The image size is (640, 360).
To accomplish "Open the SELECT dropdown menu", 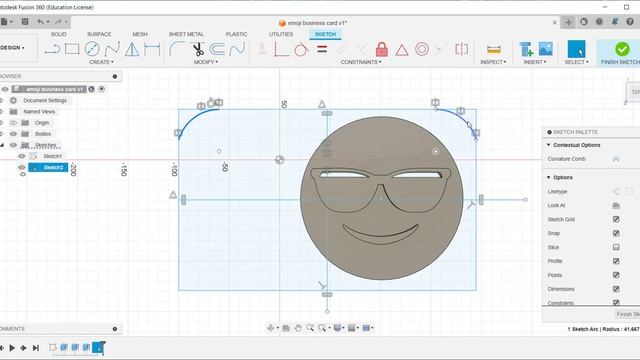I will pos(576,62).
